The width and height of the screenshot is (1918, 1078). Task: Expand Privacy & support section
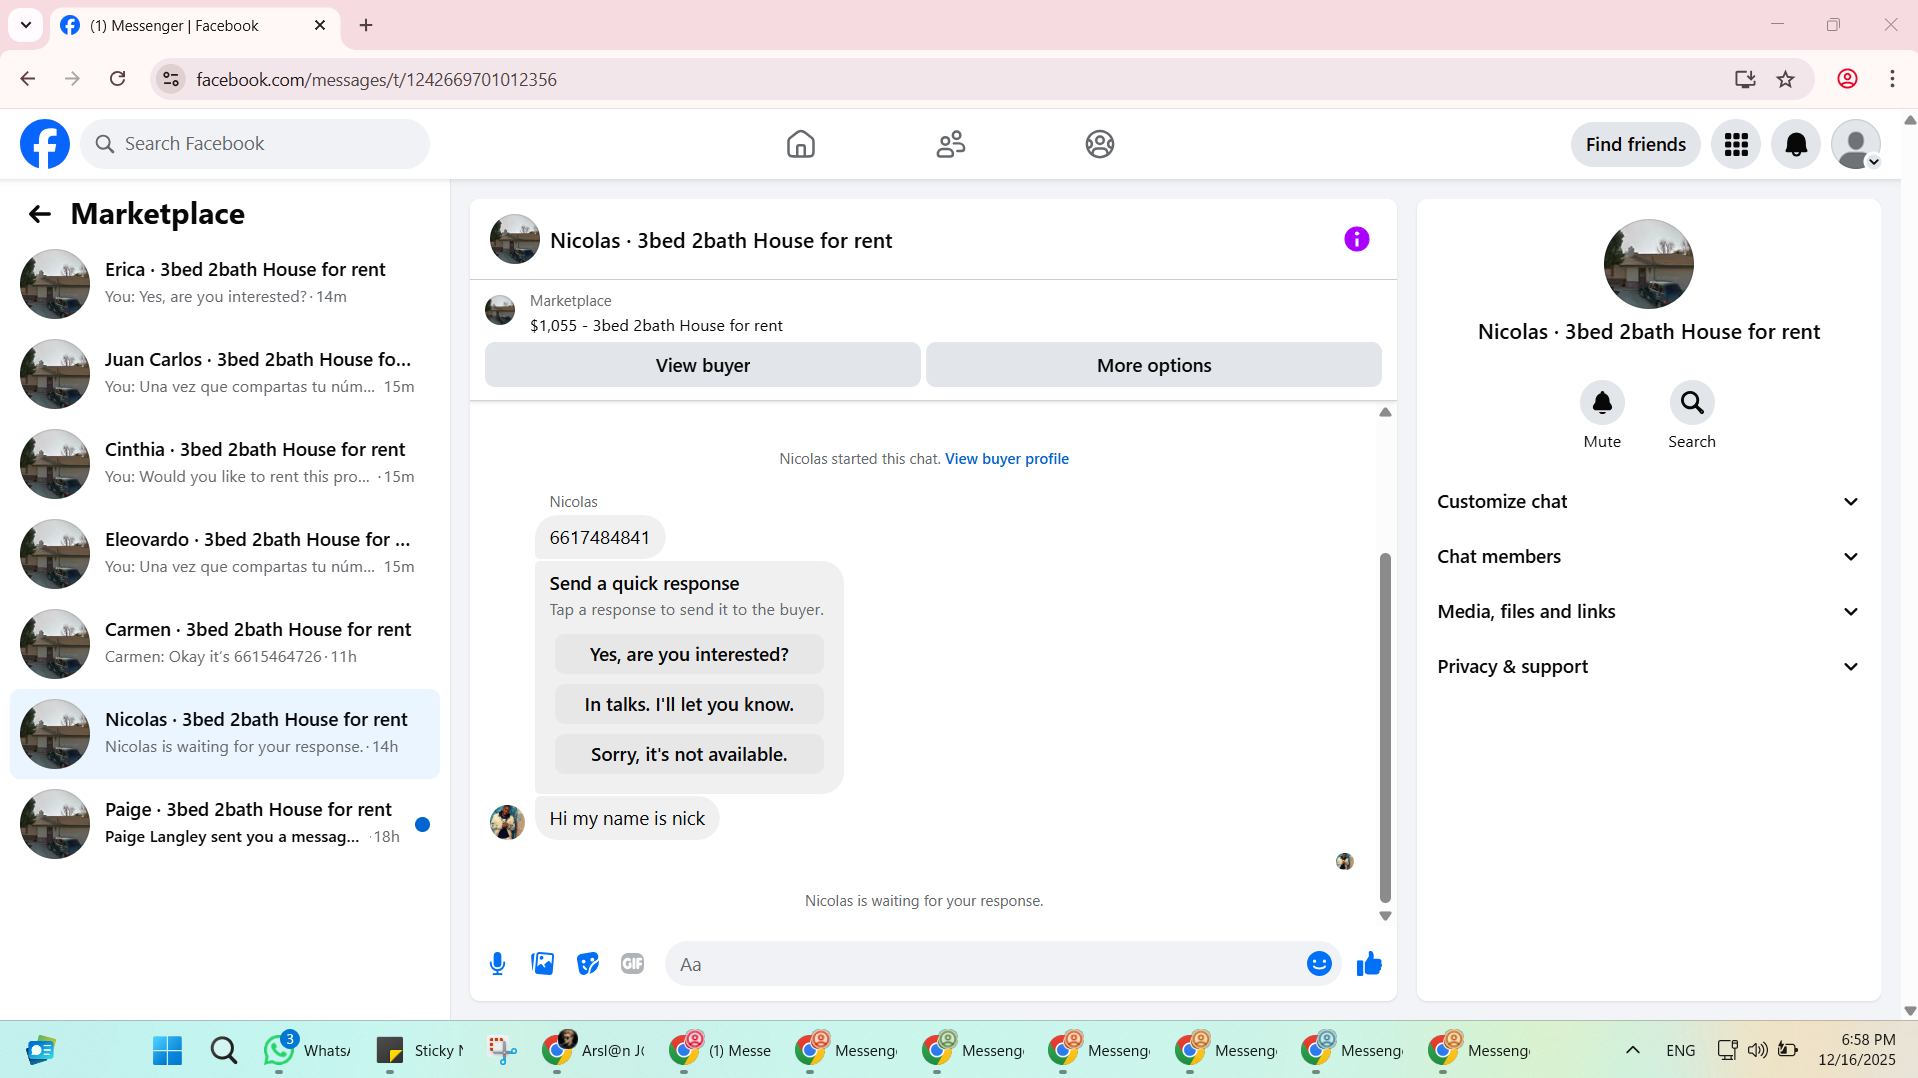pos(1649,667)
